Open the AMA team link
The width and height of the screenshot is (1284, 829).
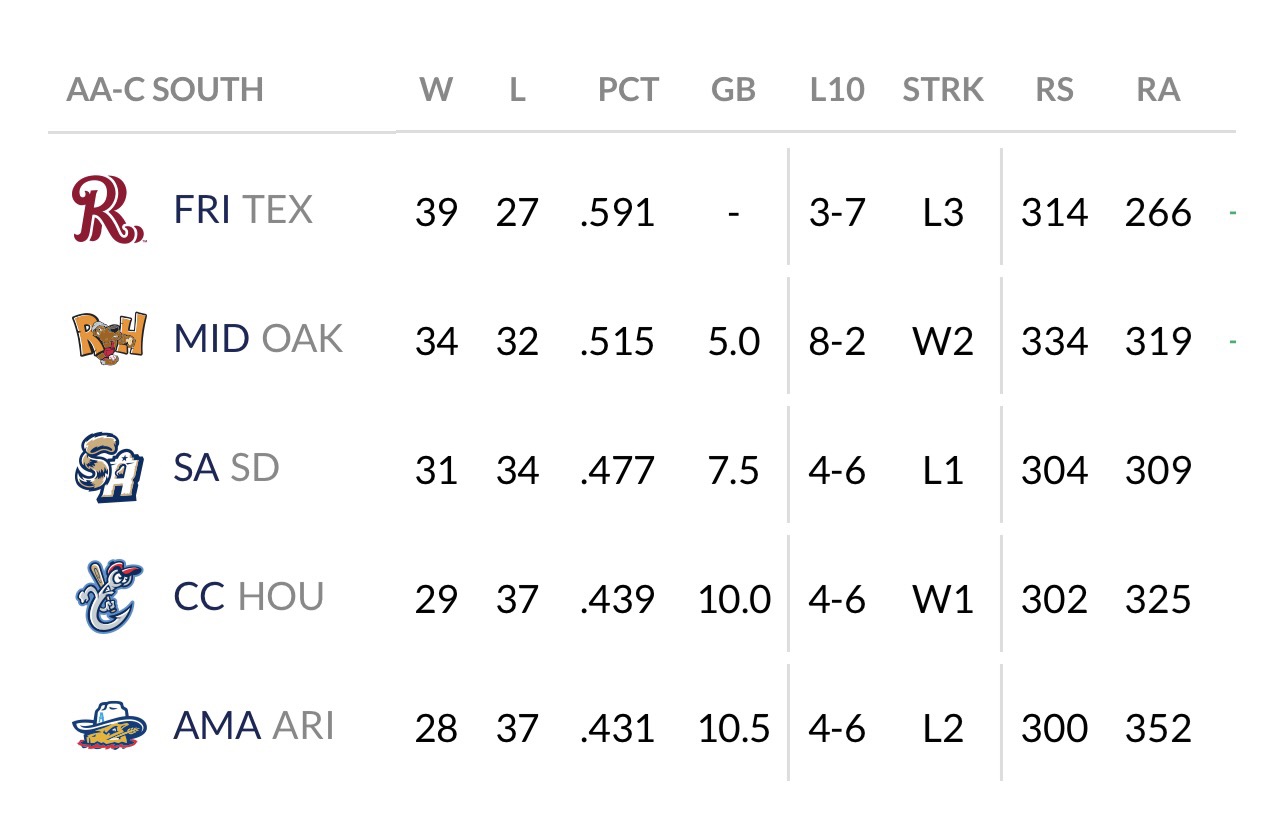[217, 726]
